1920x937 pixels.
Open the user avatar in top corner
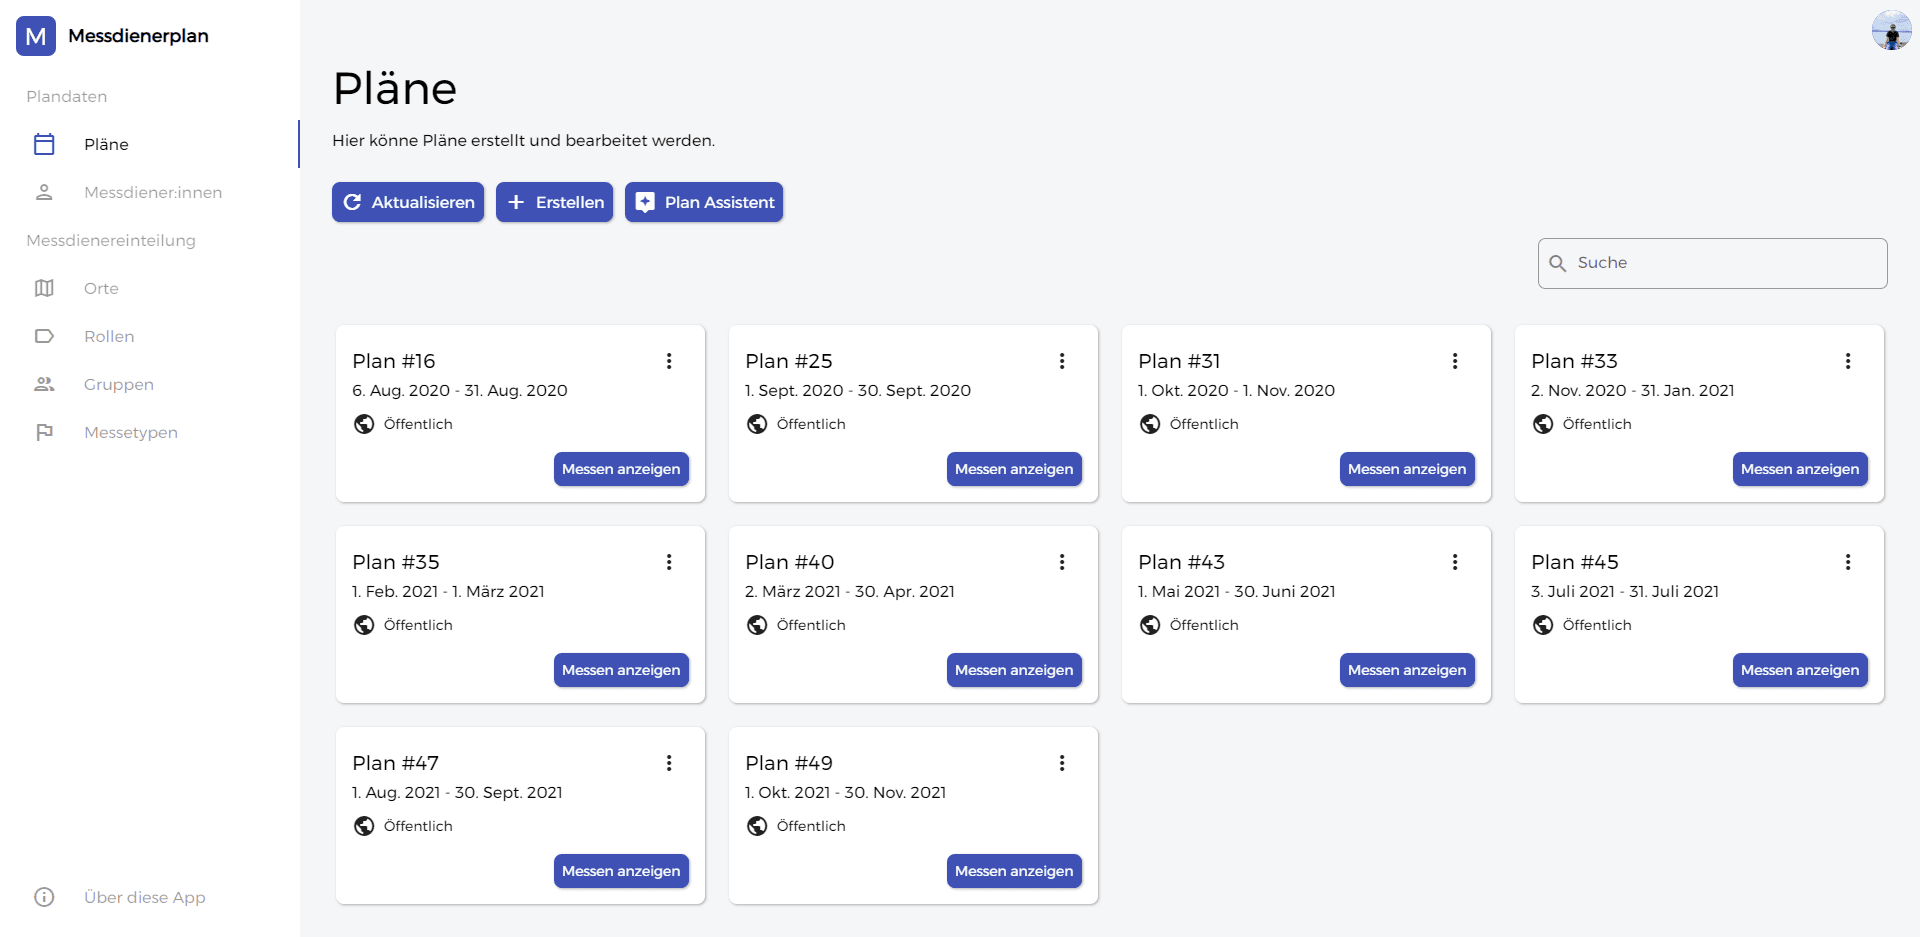pyautogui.click(x=1891, y=30)
